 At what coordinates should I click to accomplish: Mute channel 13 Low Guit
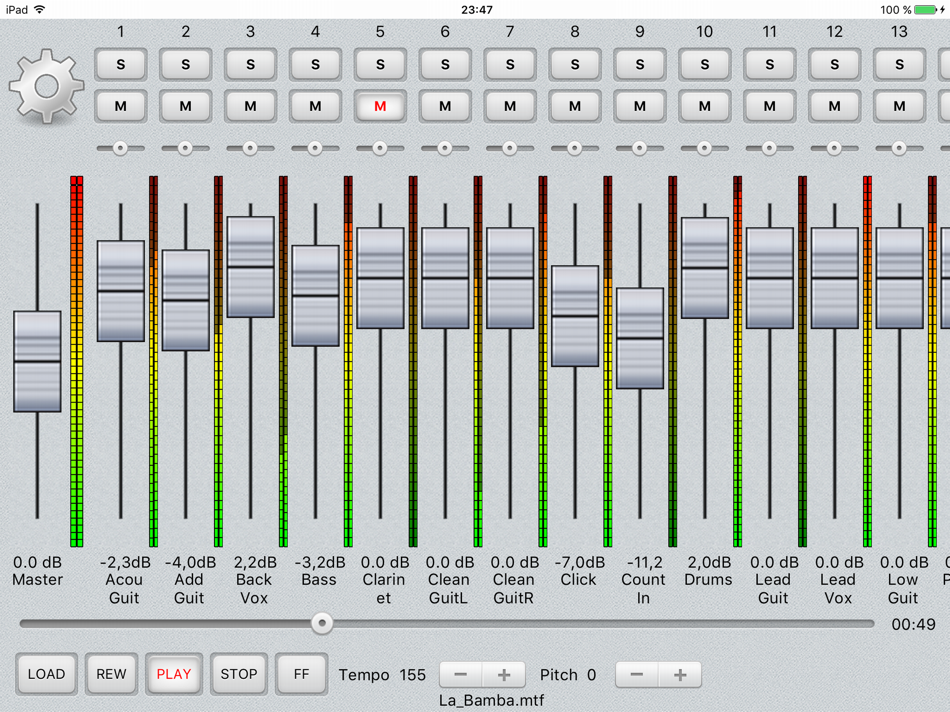[x=899, y=106]
